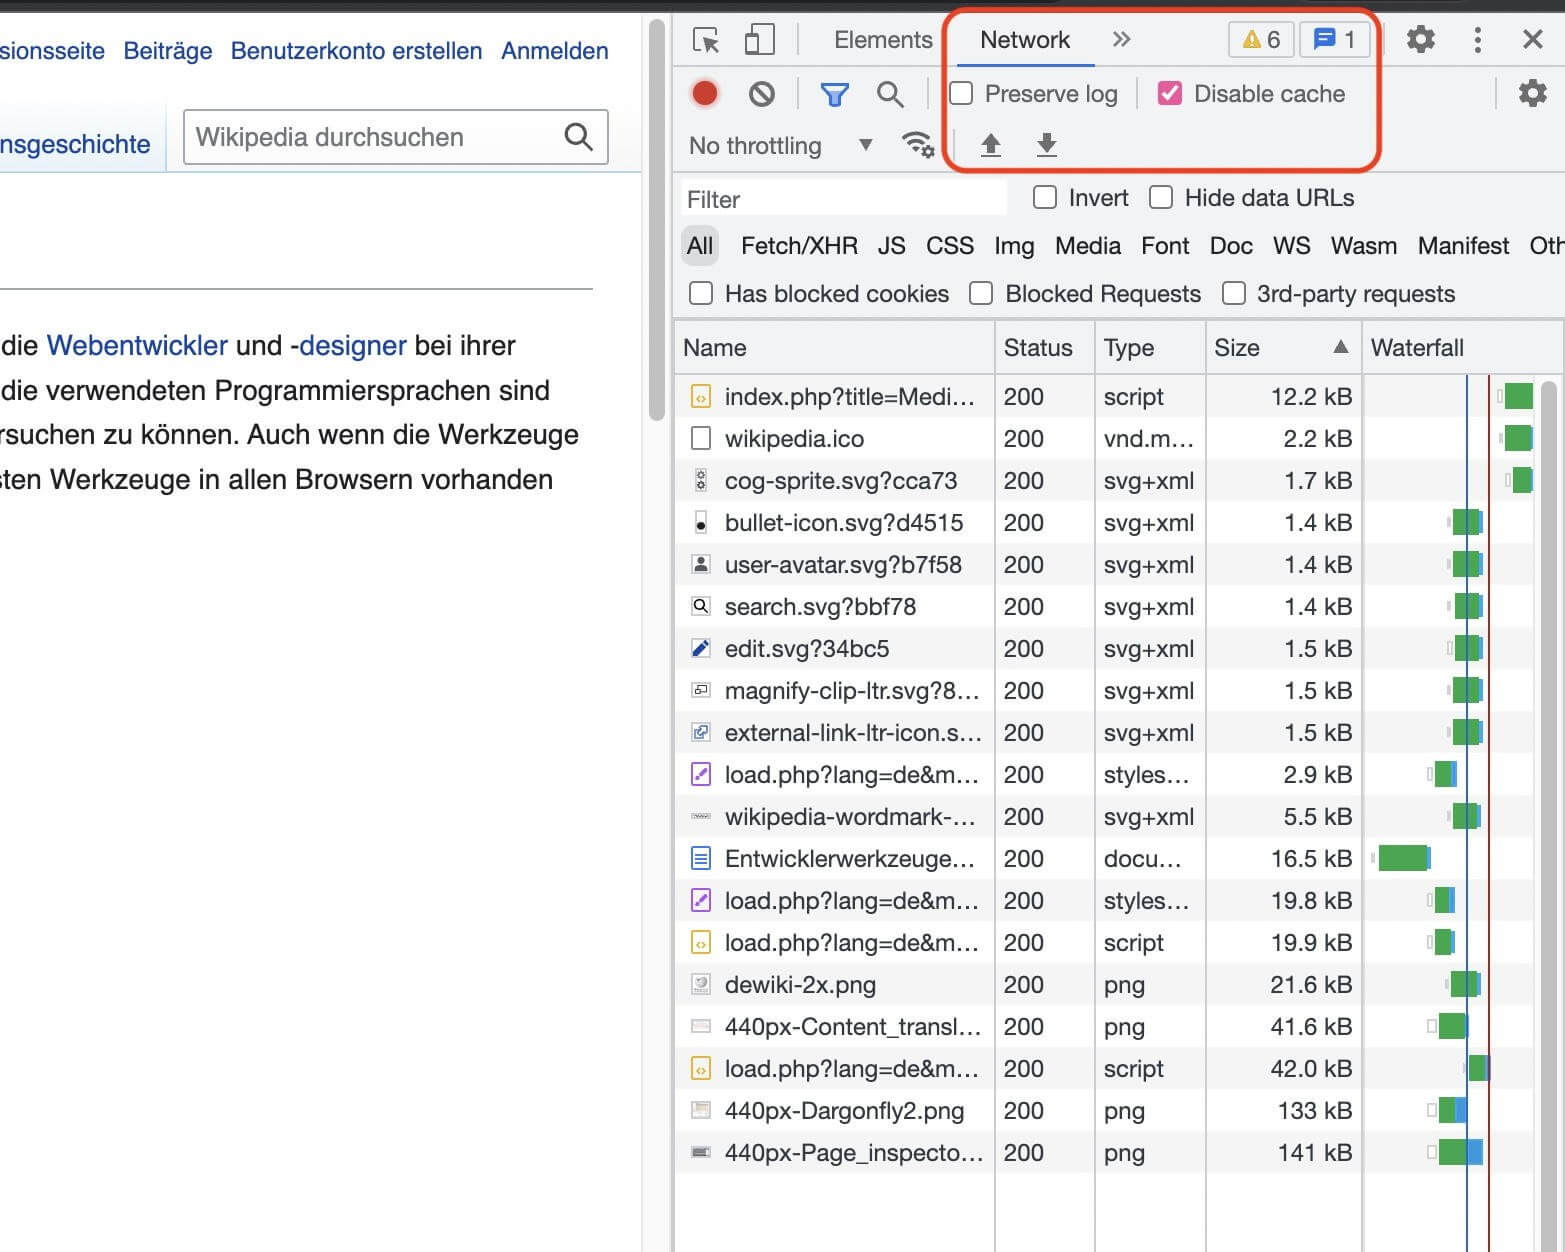Image resolution: width=1565 pixels, height=1252 pixels.
Task: Clear the network log
Action: click(x=762, y=94)
